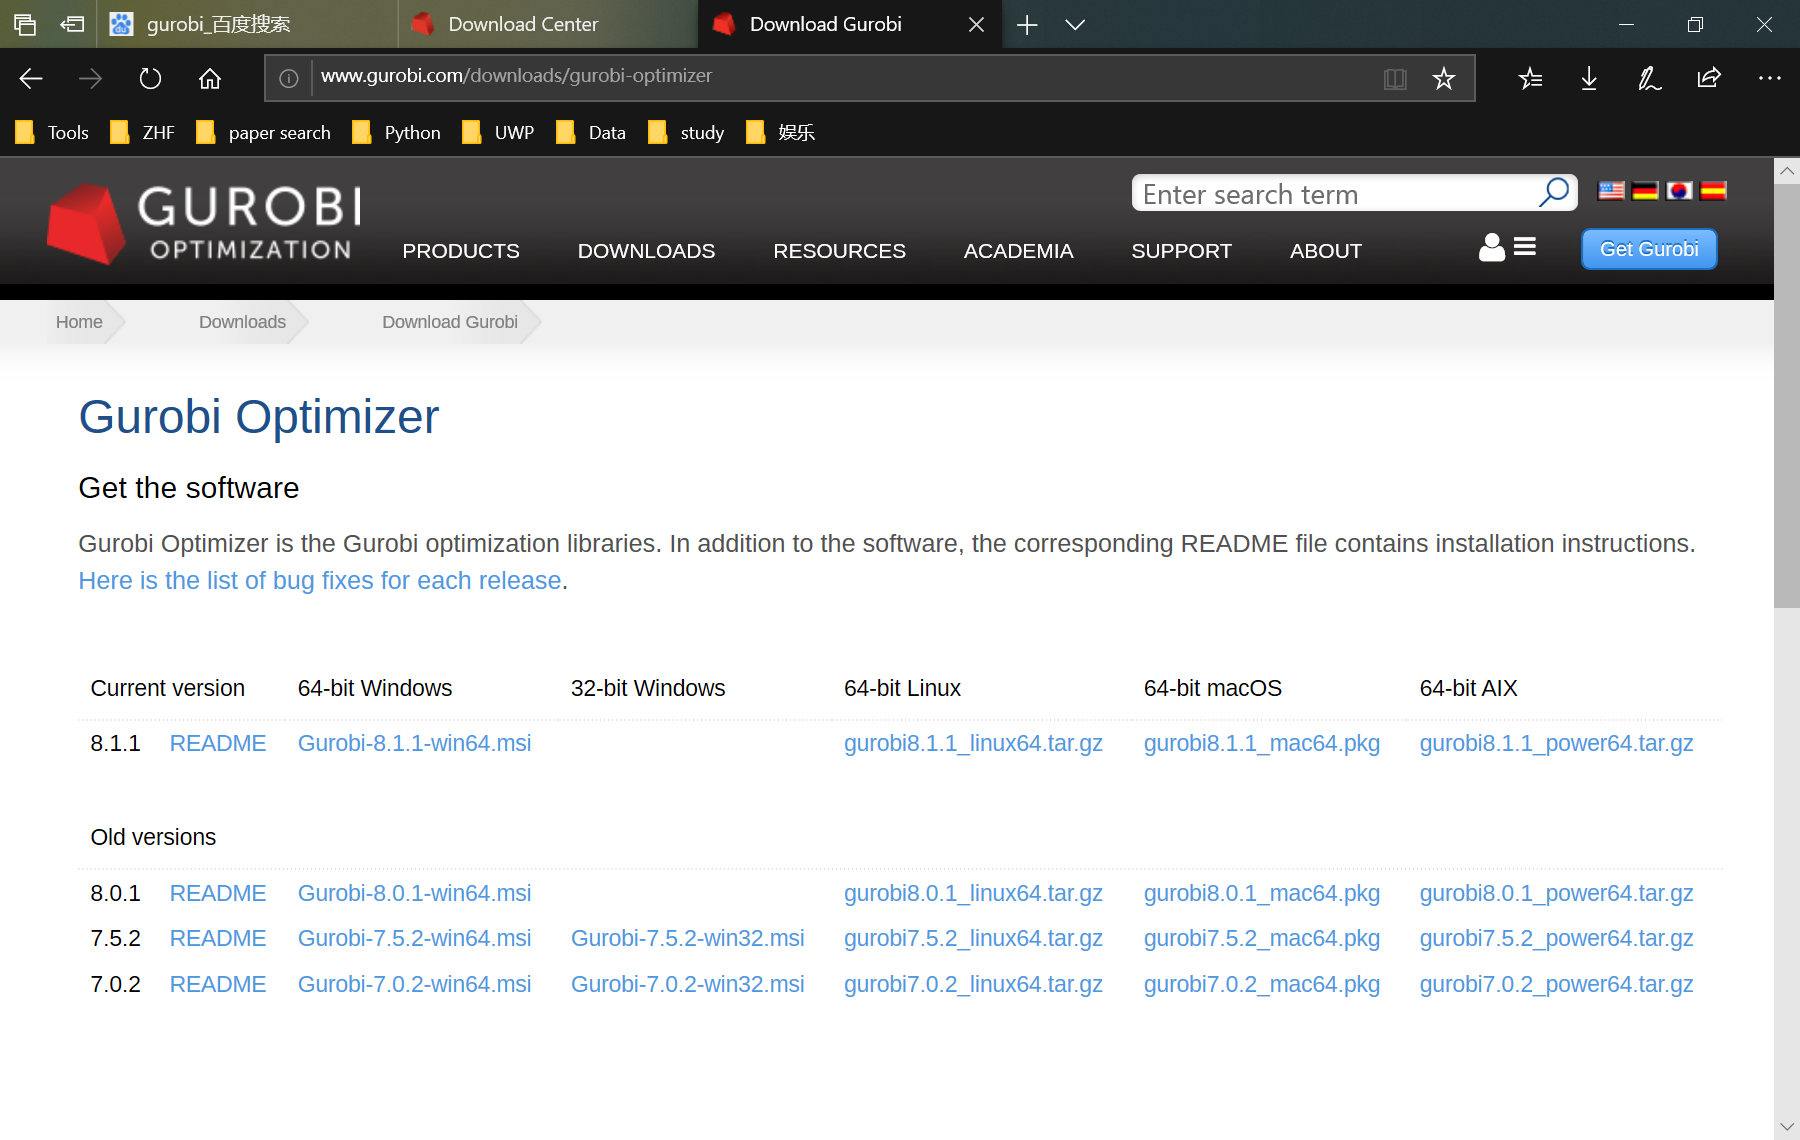
Task: Click the Gurobi Optimization logo
Action: click(205, 223)
